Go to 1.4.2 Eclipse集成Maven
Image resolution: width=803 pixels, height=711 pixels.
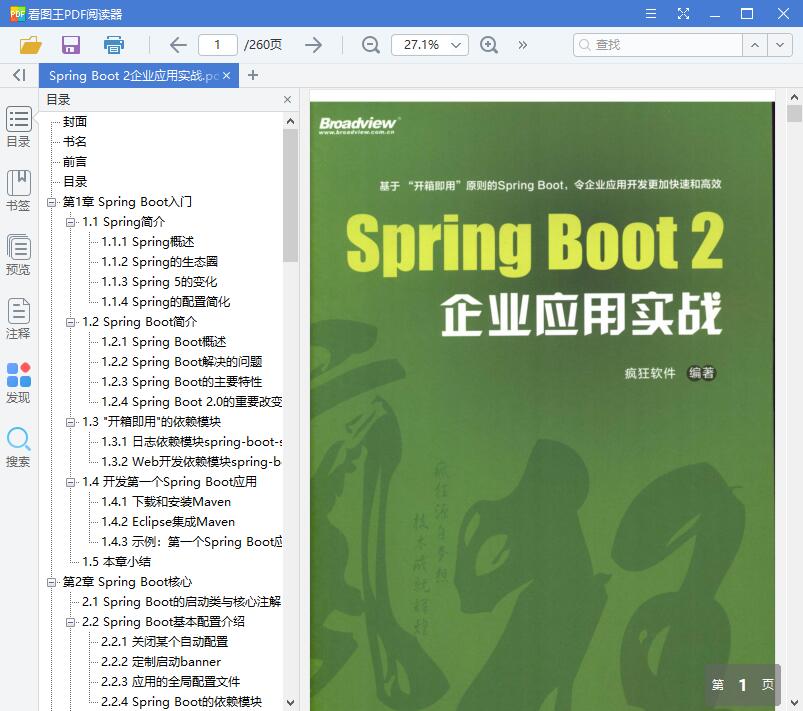click(x=168, y=521)
